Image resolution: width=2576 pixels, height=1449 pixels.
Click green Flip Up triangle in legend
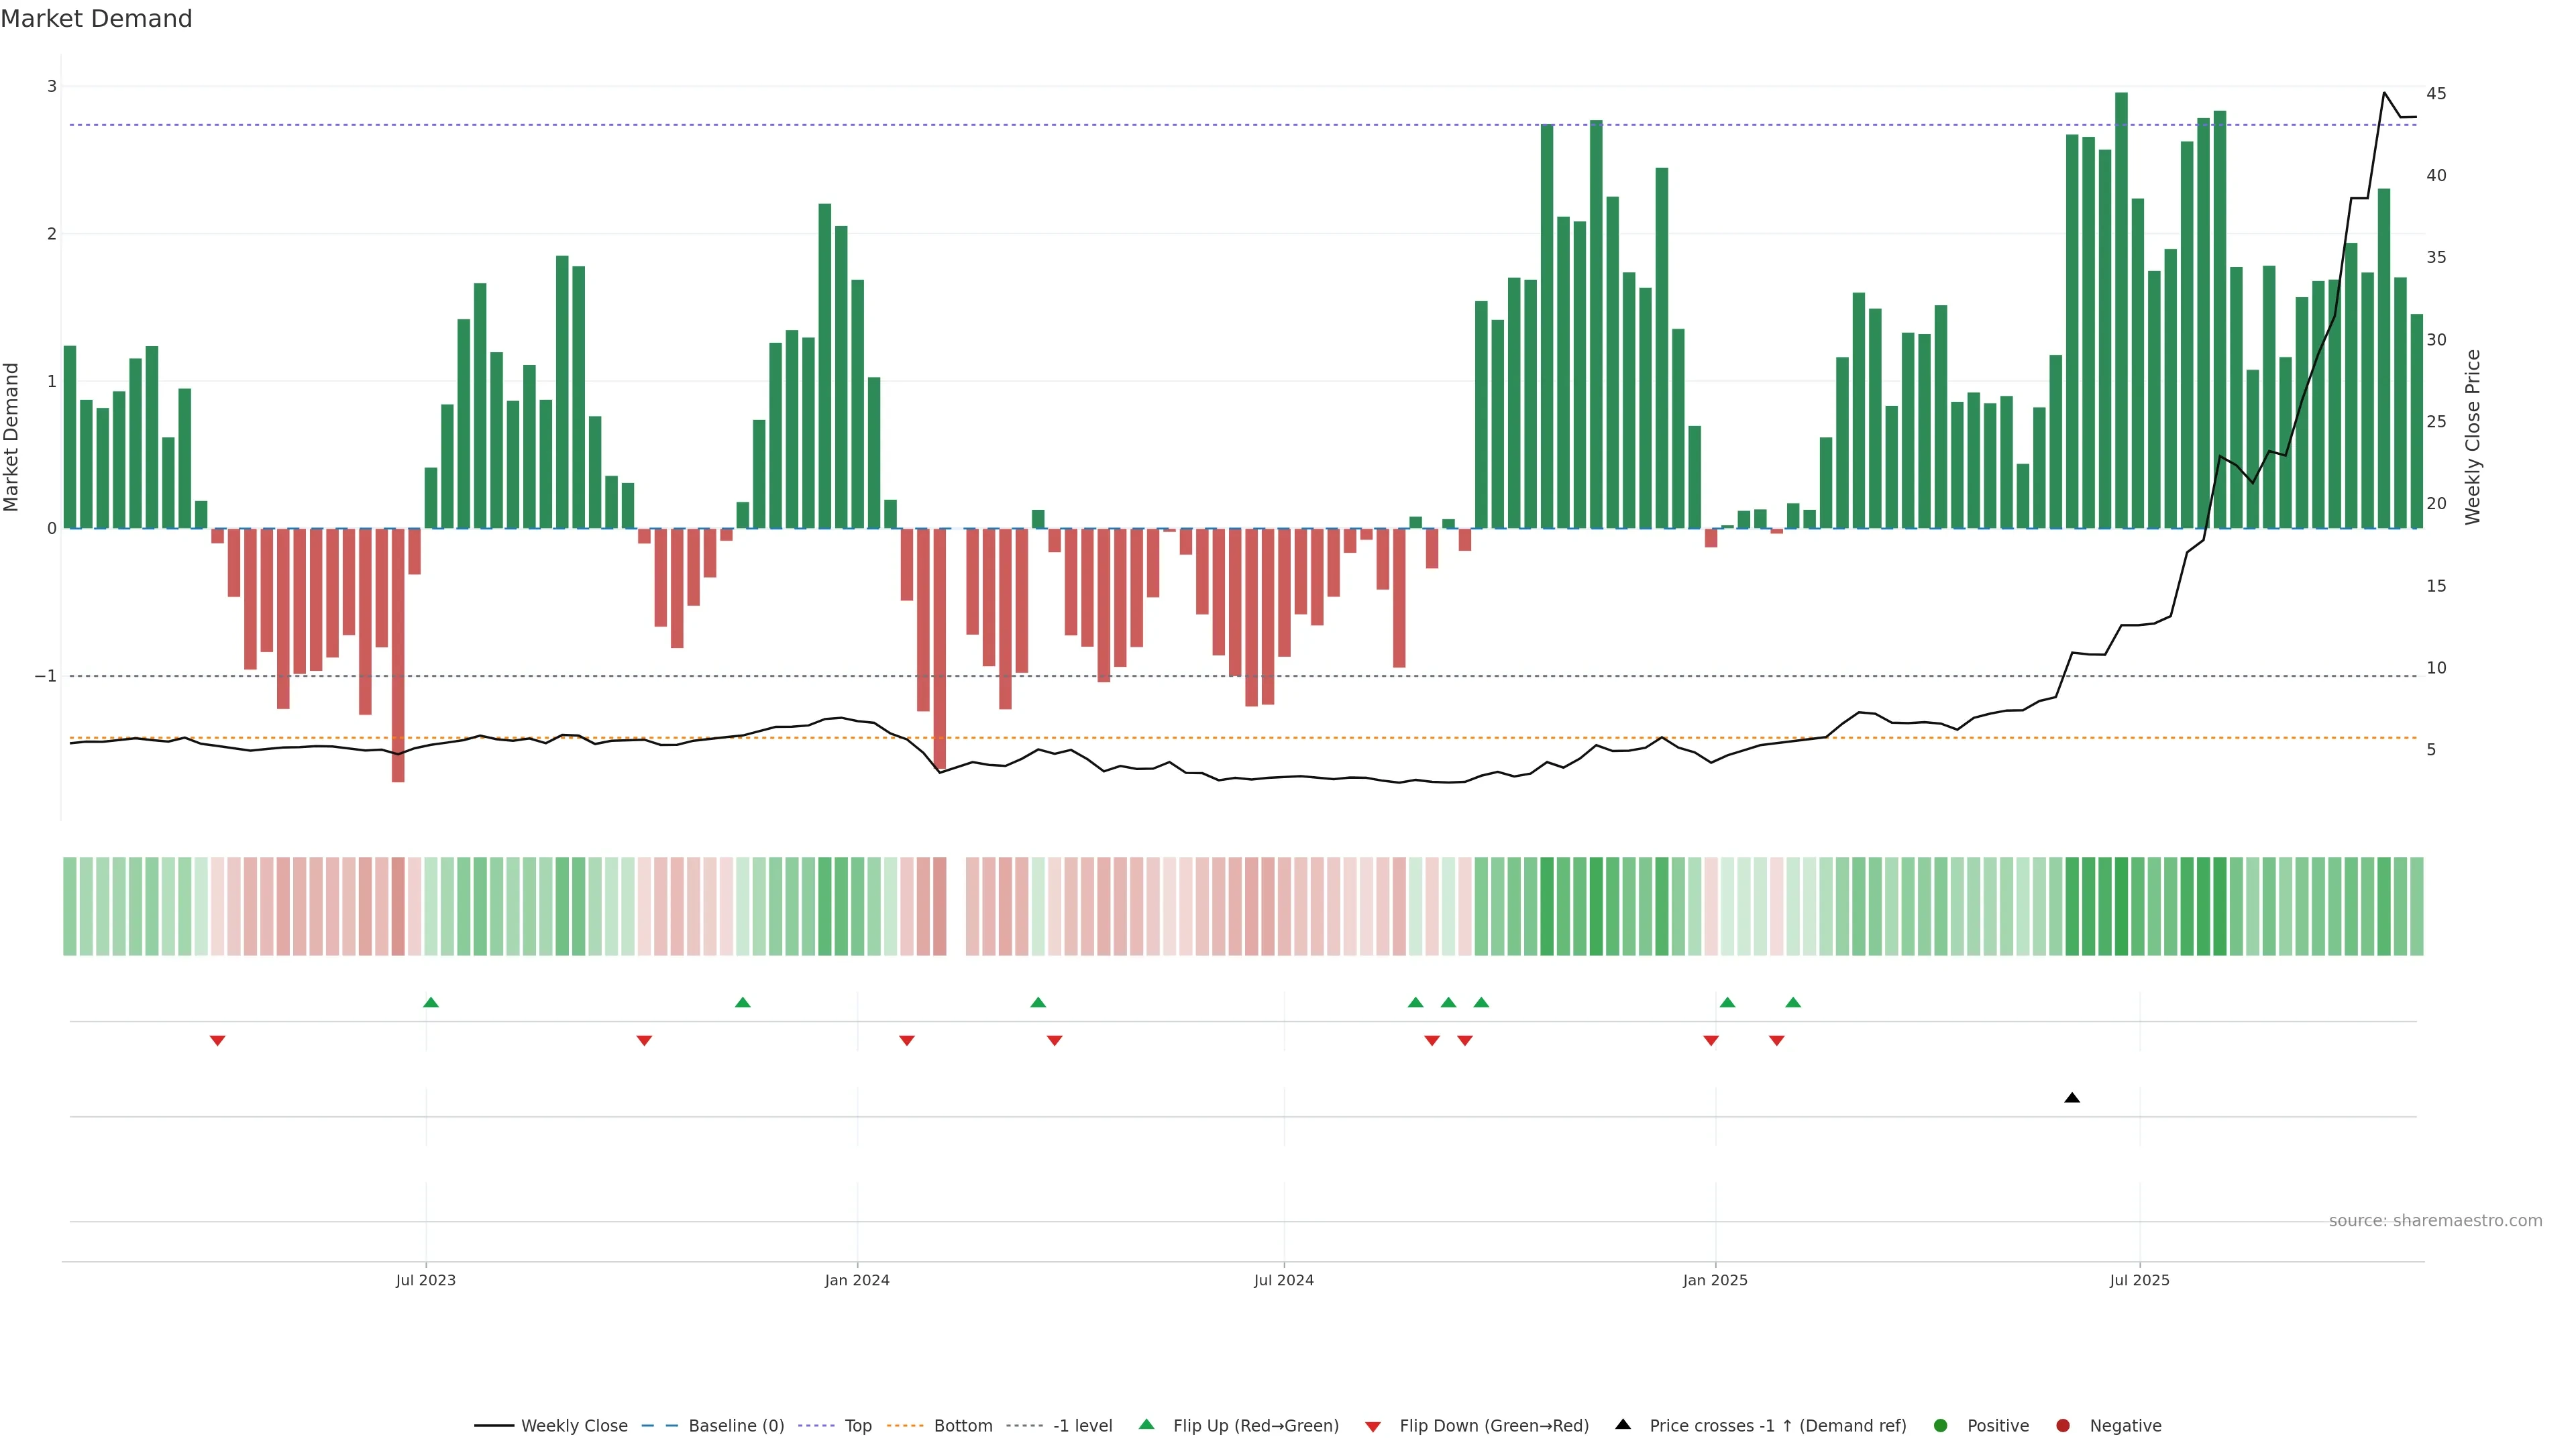pos(1147,1425)
